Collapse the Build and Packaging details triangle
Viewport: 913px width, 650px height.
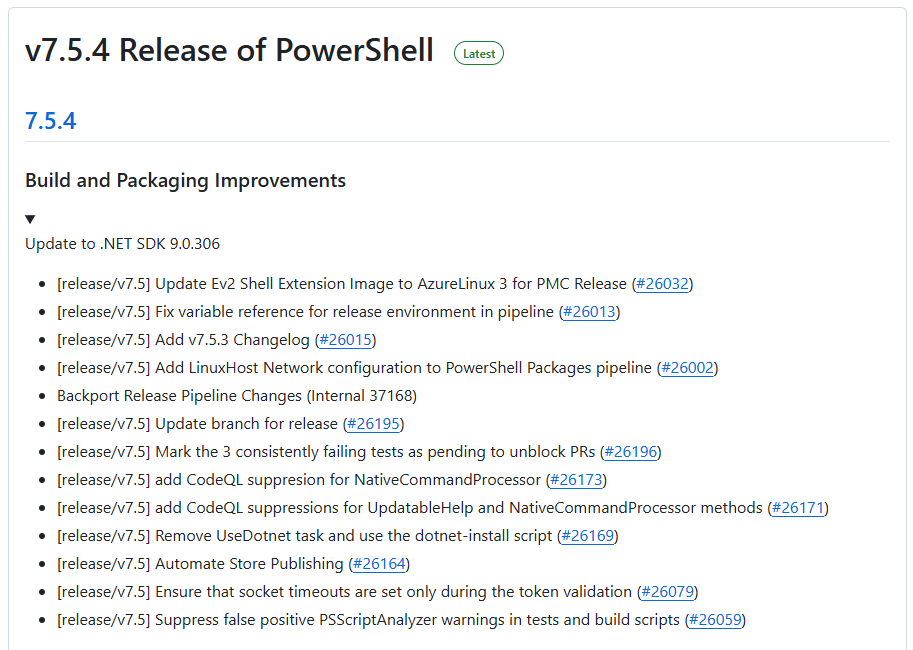(x=30, y=219)
